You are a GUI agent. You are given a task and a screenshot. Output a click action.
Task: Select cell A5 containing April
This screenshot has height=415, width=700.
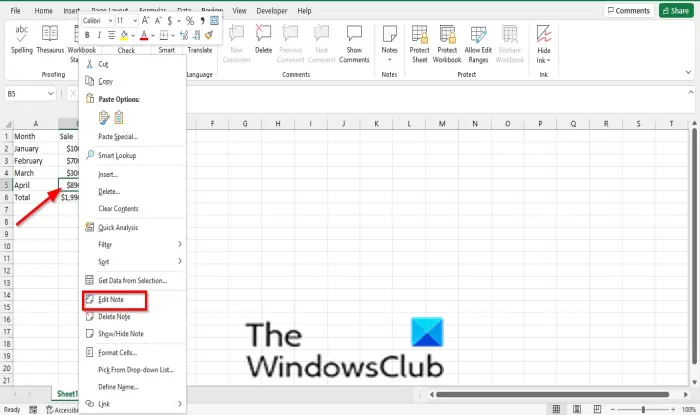point(35,185)
